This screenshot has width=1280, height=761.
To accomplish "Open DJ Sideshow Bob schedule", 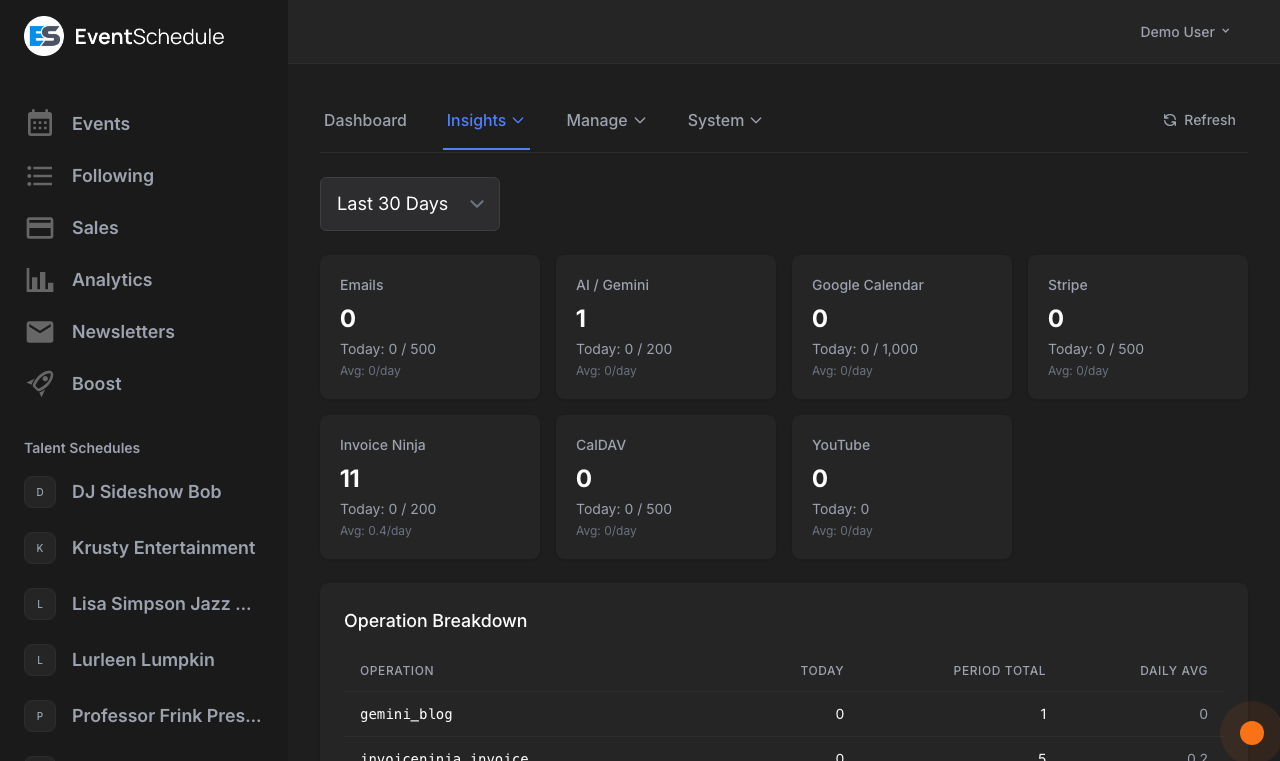I will [x=146, y=492].
